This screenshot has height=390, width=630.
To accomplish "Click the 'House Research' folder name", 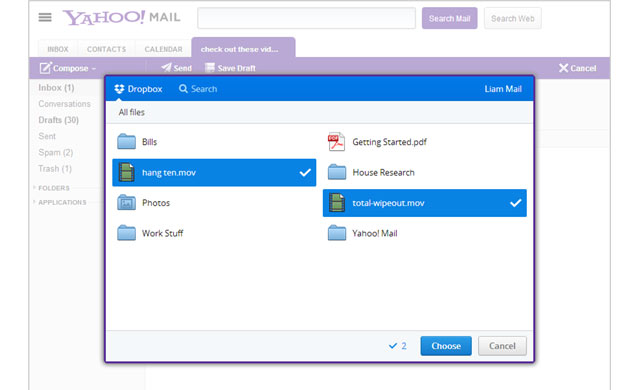I will coord(383,172).
